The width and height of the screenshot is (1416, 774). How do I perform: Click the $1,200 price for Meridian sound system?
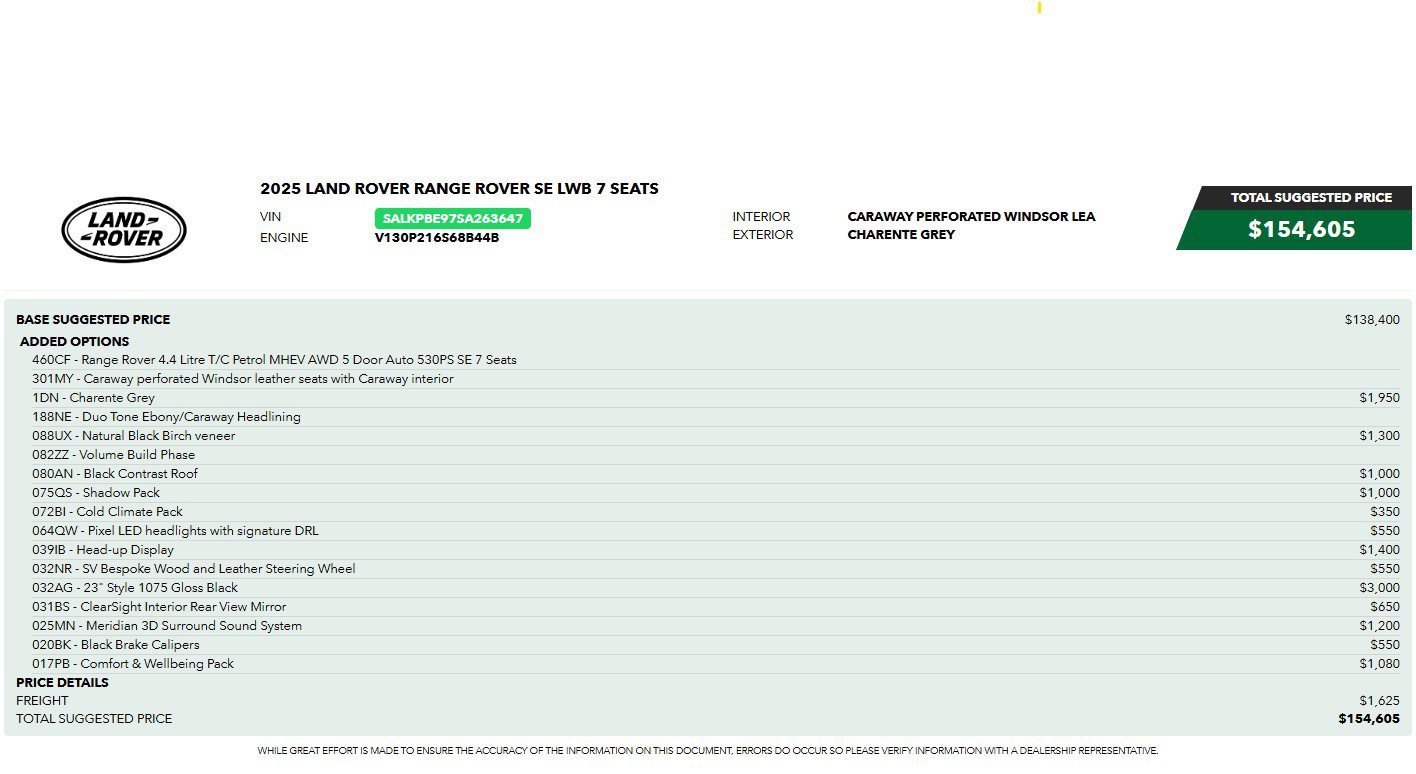[x=1379, y=626]
